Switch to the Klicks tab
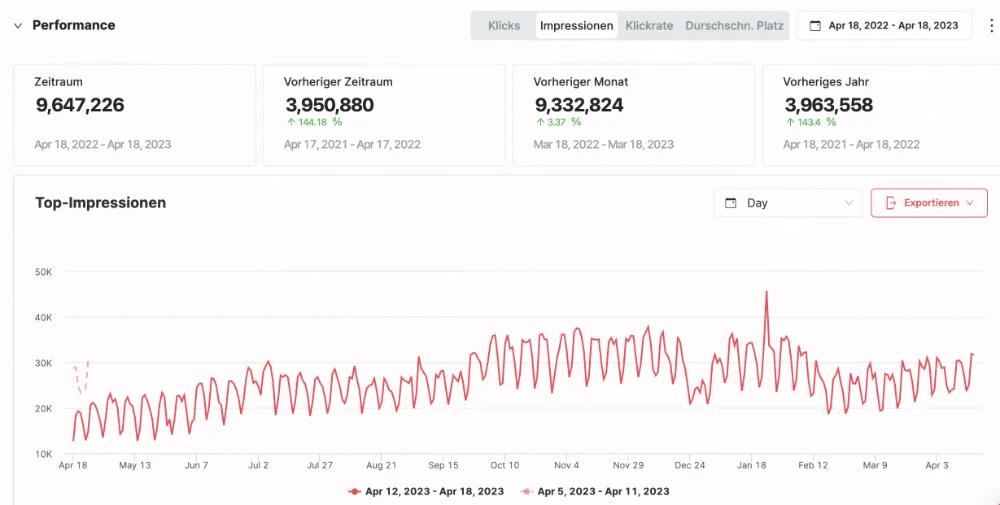 [504, 26]
